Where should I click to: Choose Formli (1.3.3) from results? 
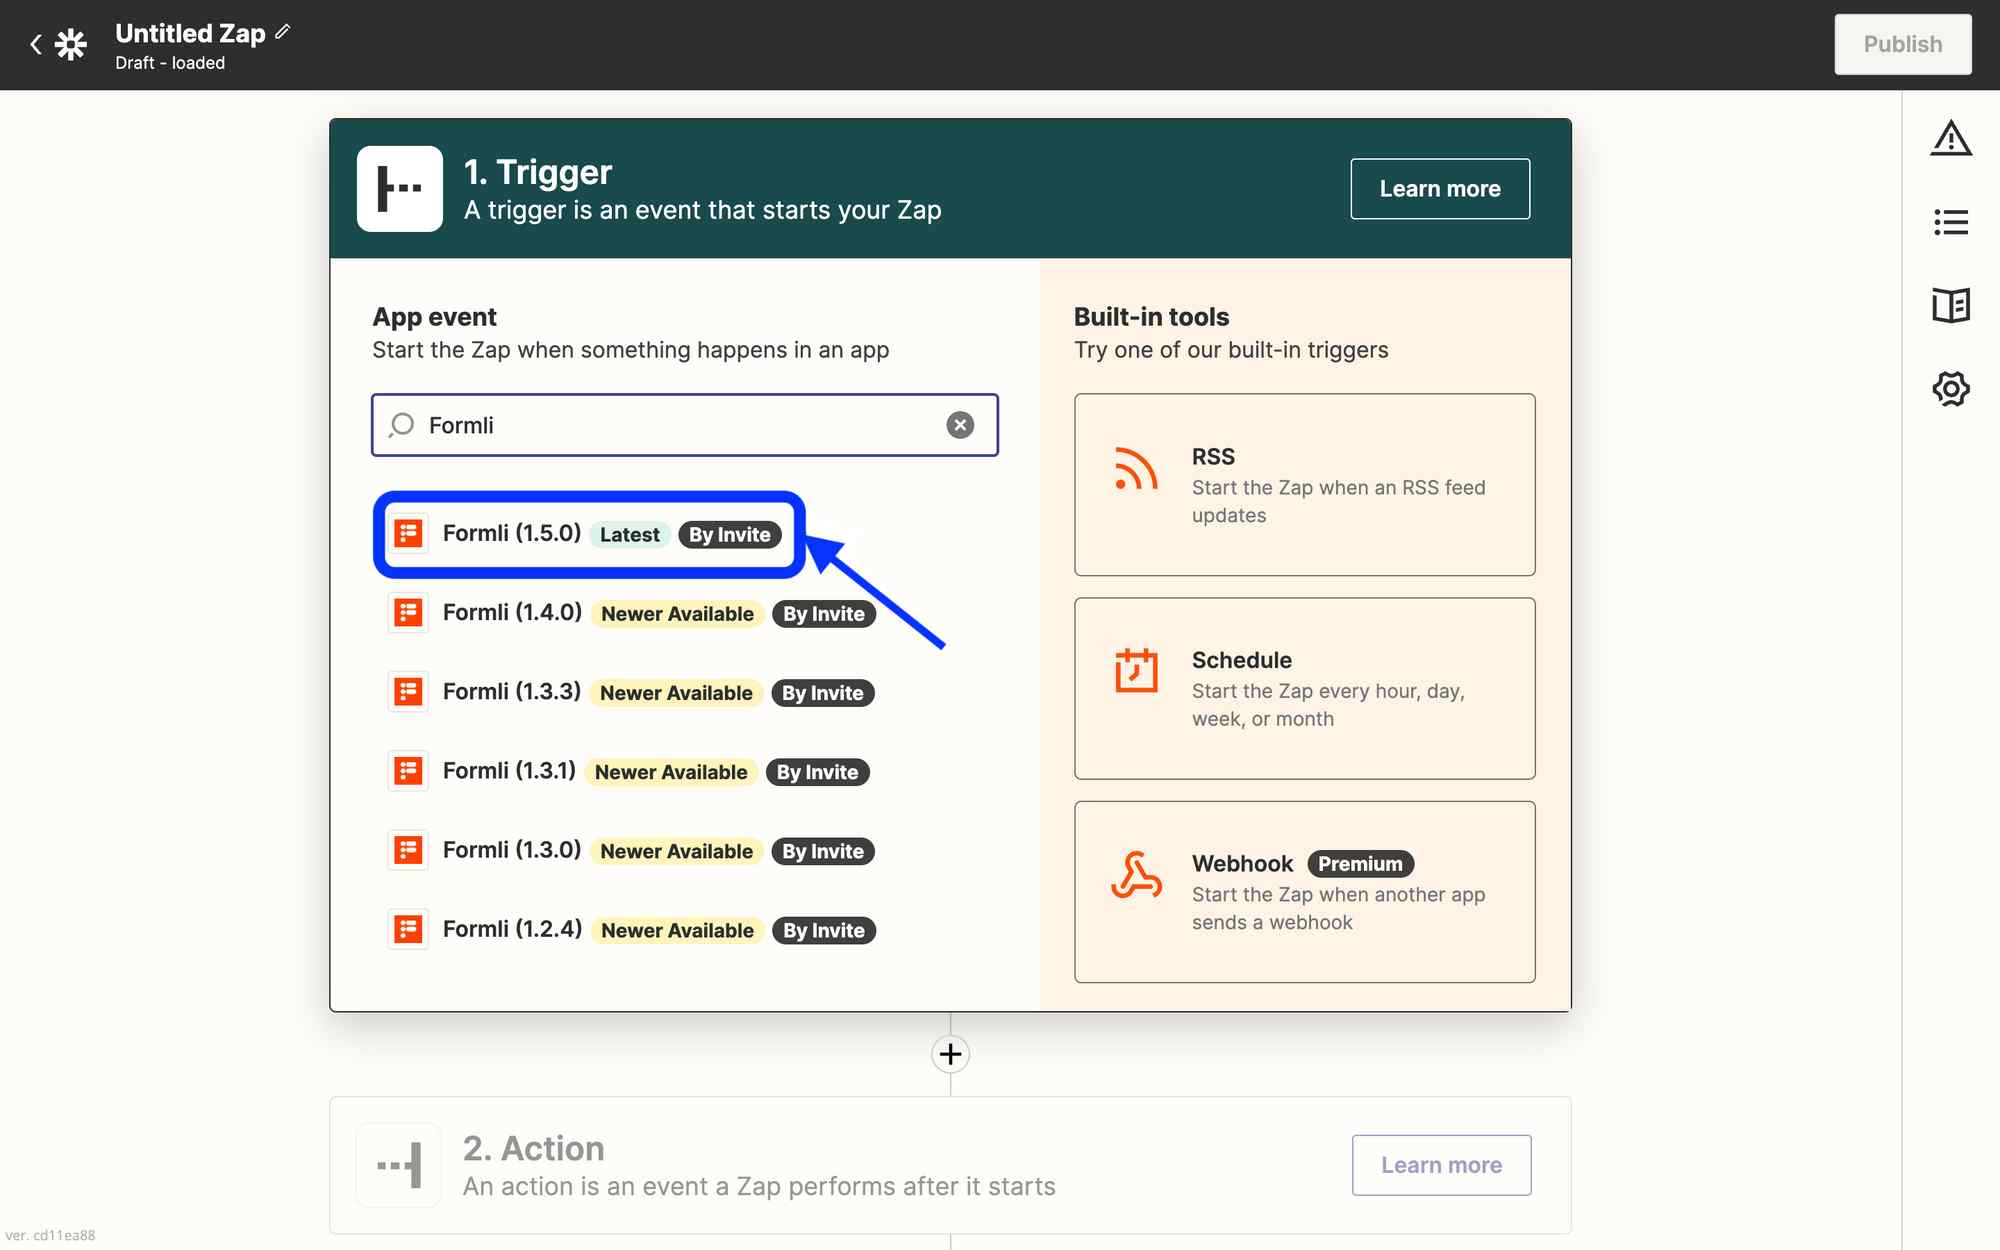click(x=512, y=692)
